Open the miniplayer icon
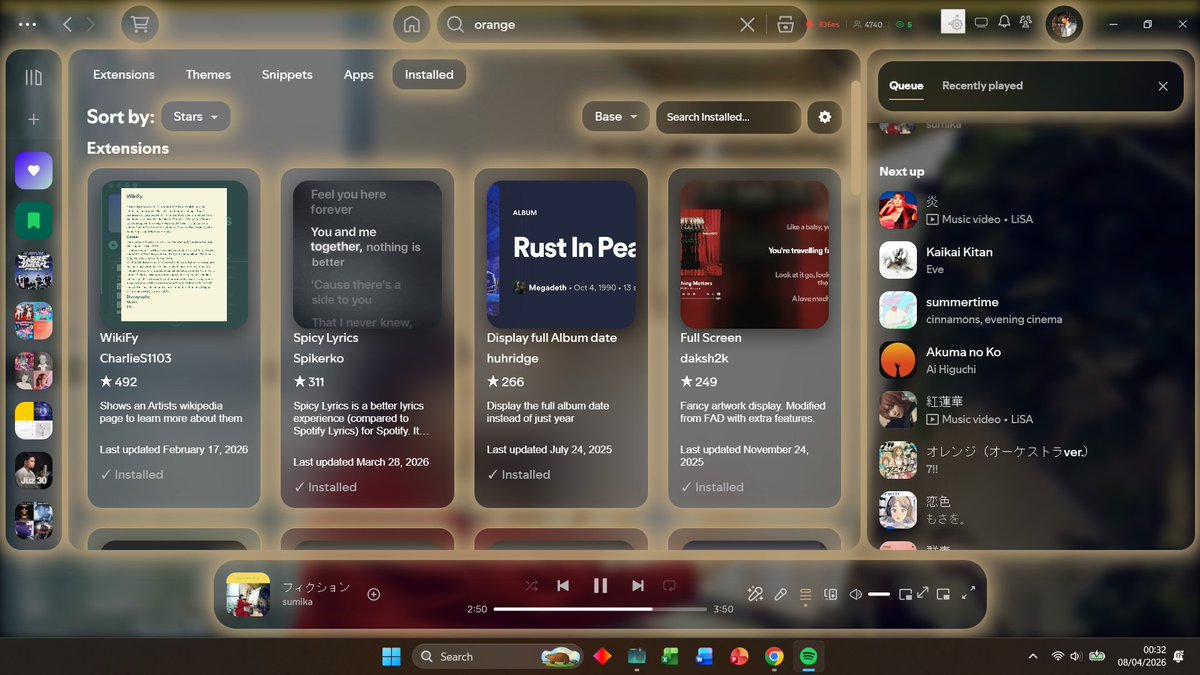 [x=905, y=594]
